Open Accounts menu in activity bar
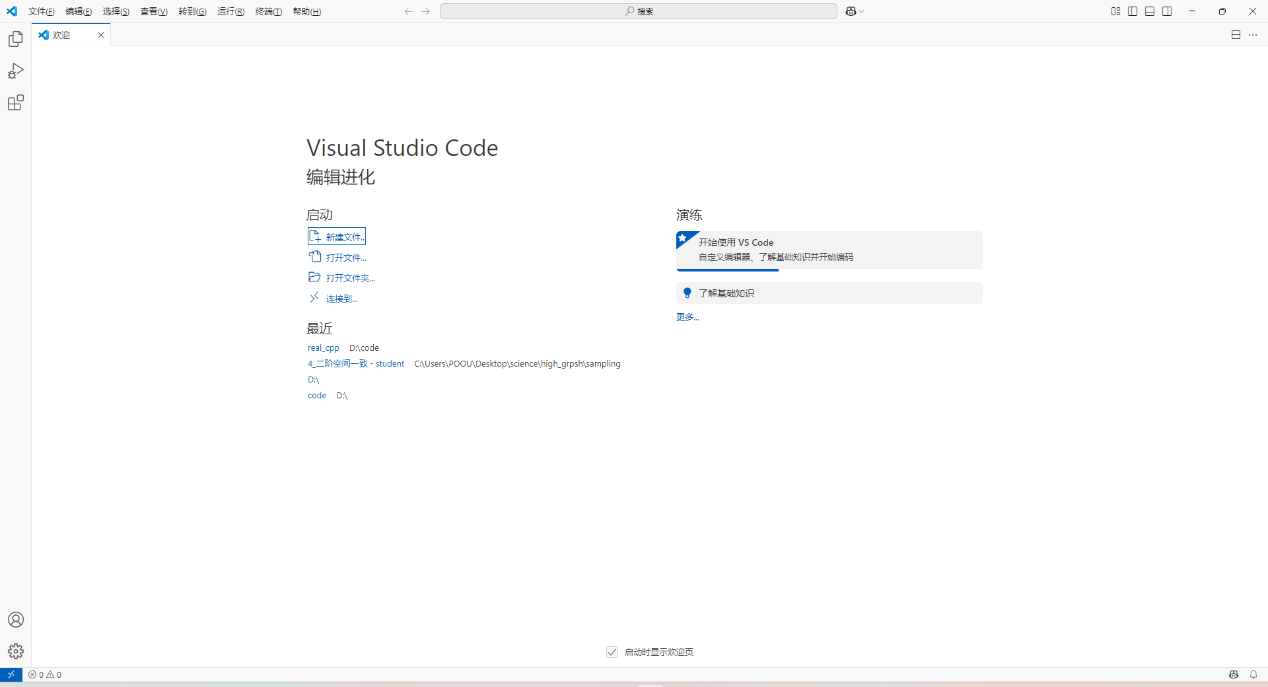The width and height of the screenshot is (1268, 687). point(15,620)
